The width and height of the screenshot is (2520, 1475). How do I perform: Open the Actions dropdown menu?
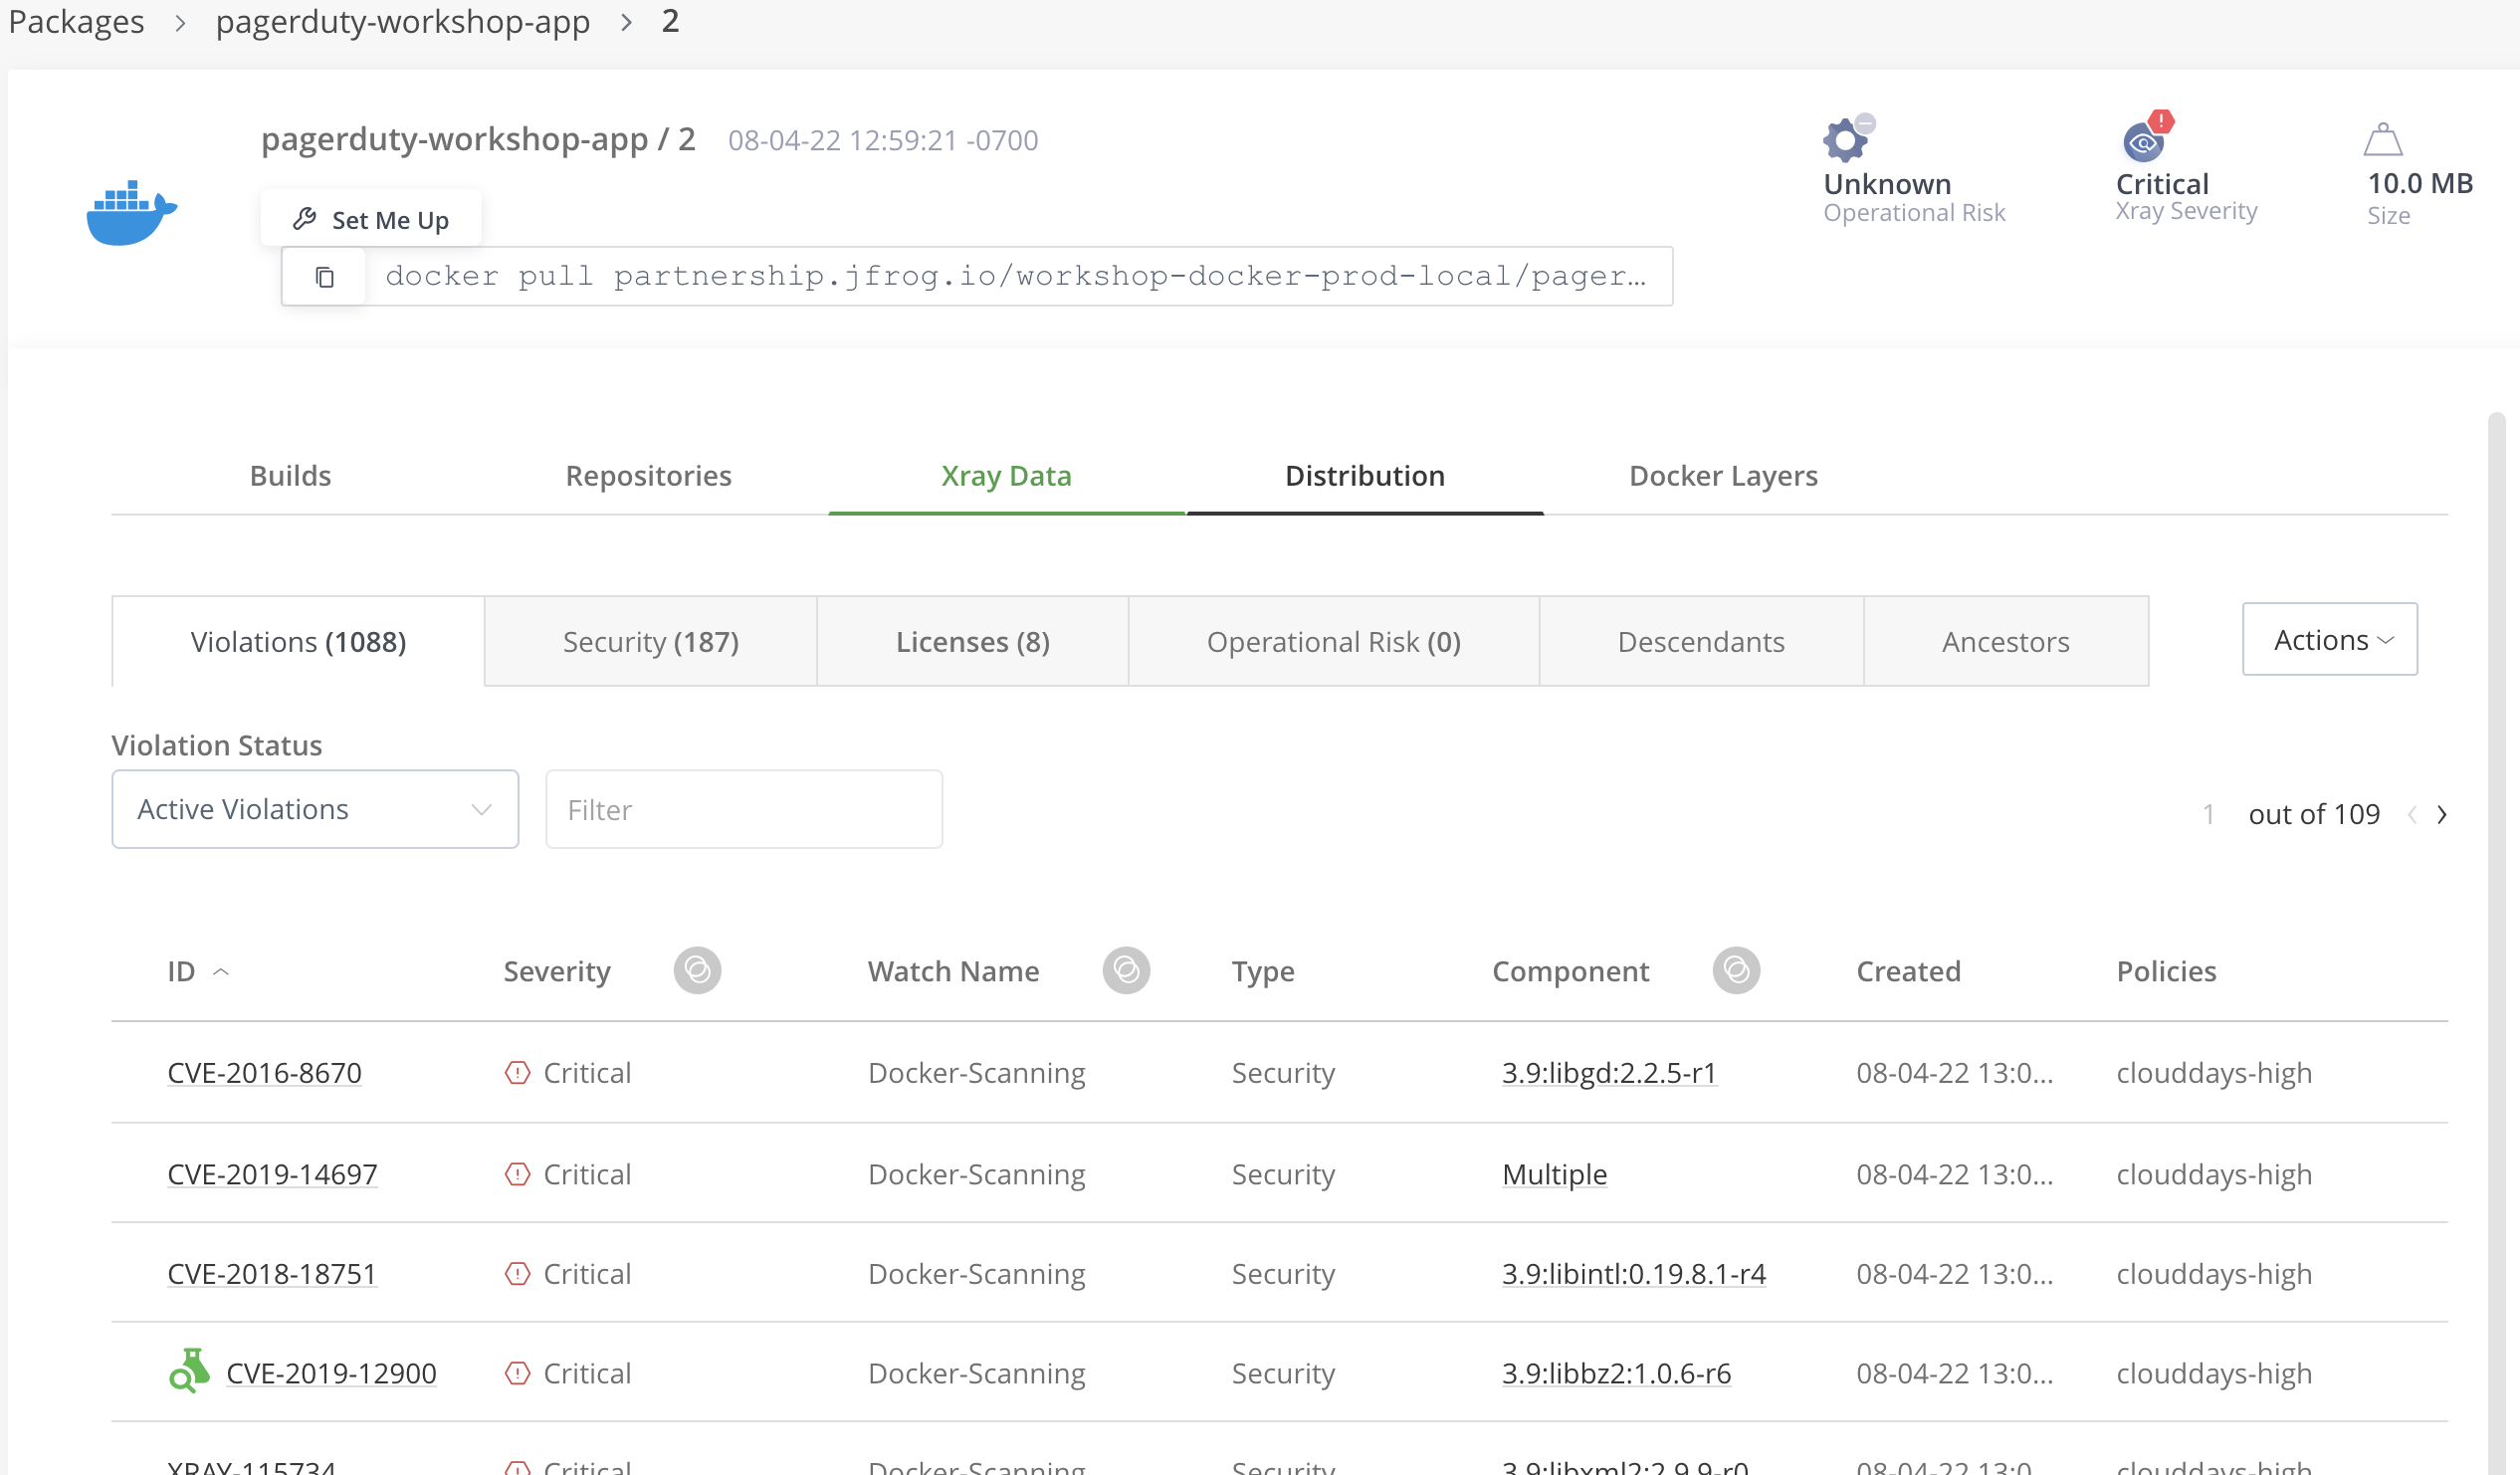(2329, 639)
